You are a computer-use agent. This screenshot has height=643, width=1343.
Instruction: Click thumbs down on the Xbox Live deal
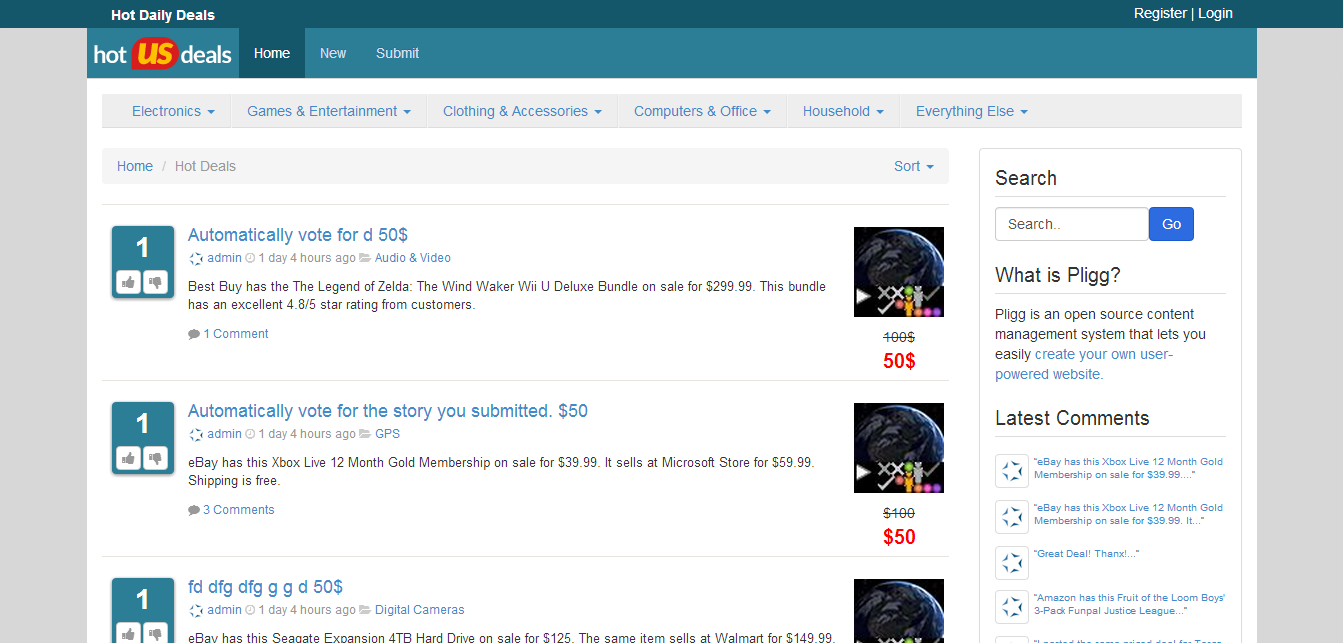point(155,459)
